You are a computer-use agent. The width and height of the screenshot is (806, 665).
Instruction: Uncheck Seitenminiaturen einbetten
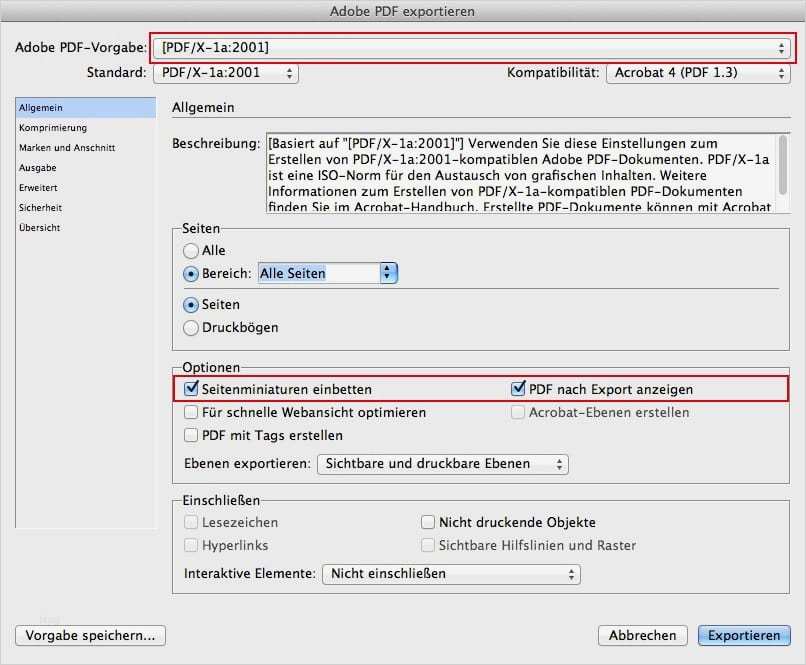[191, 389]
